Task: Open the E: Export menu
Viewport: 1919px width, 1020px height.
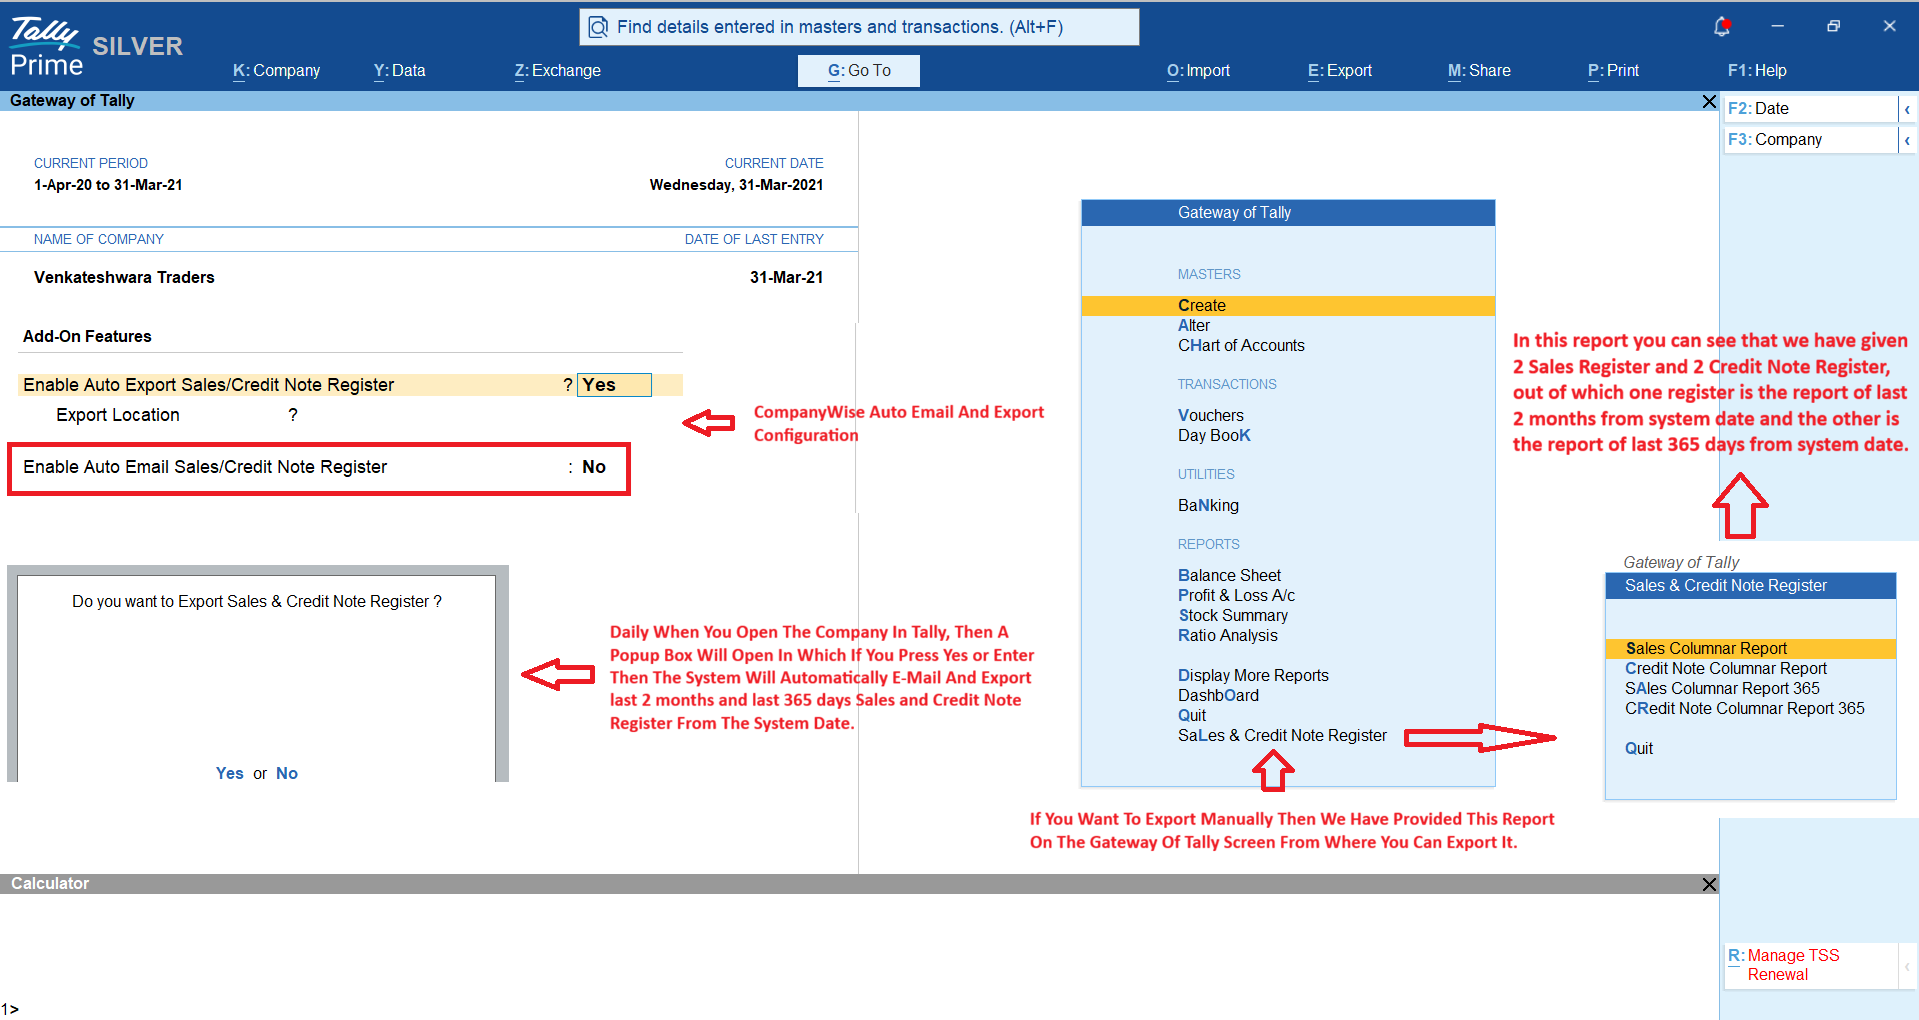Action: point(1340,71)
